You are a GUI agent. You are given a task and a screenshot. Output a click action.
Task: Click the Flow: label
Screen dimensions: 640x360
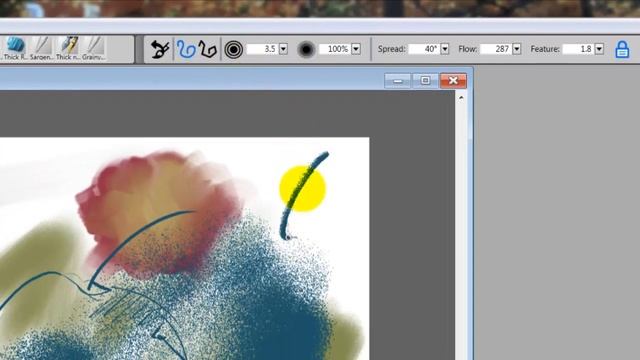pos(468,49)
